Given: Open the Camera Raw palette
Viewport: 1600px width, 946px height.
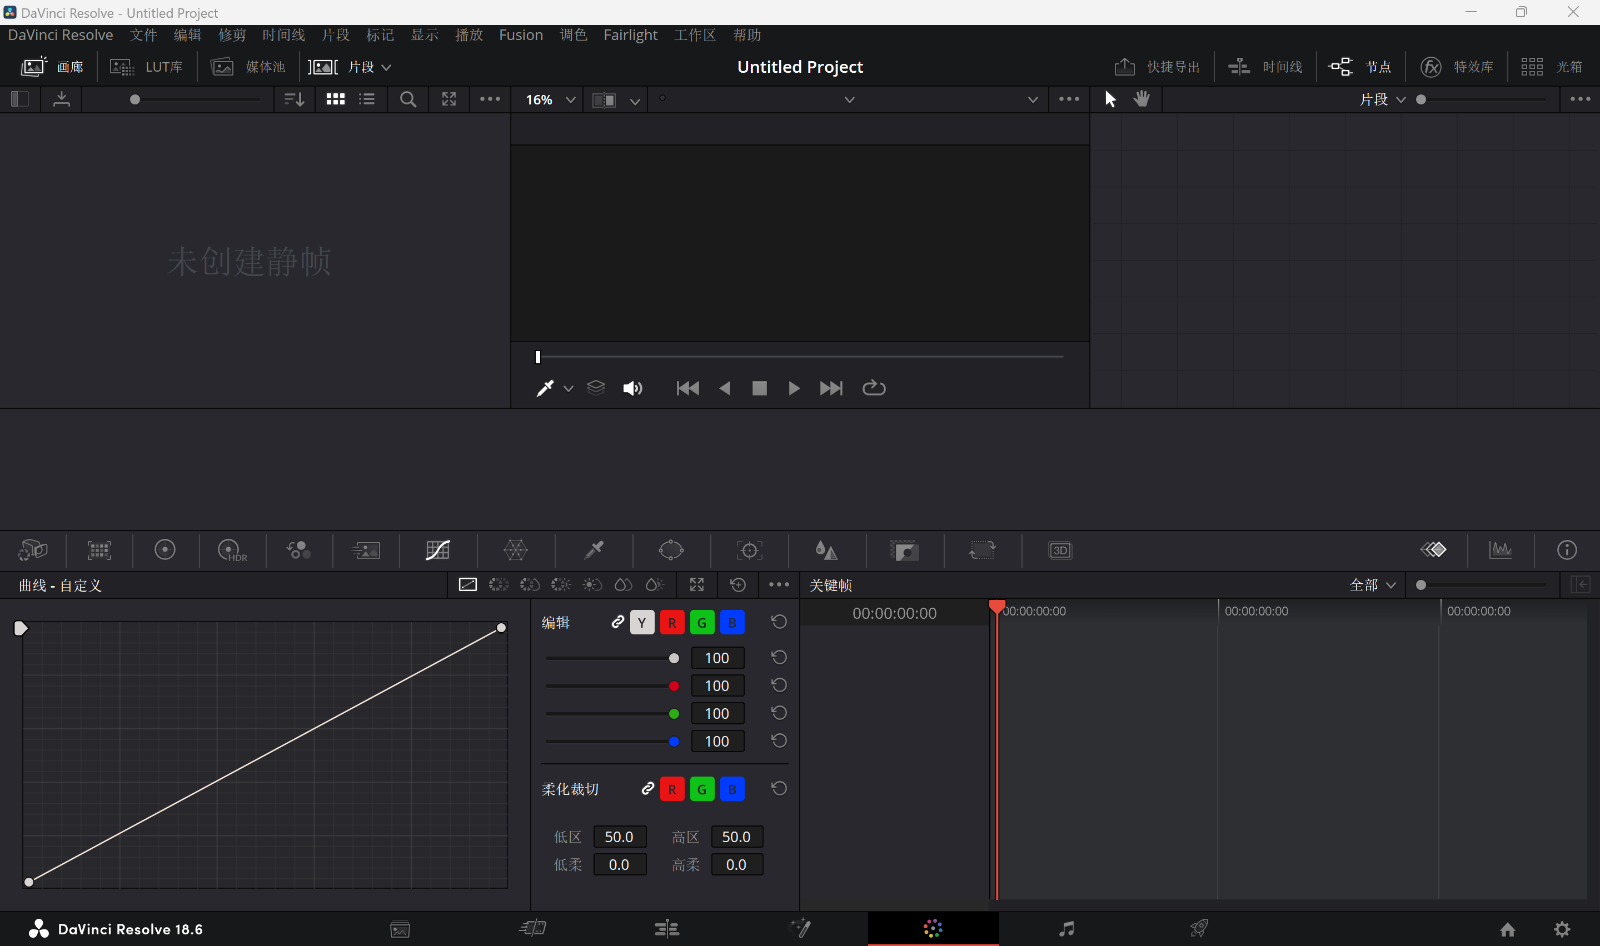Looking at the screenshot, I should point(33,550).
